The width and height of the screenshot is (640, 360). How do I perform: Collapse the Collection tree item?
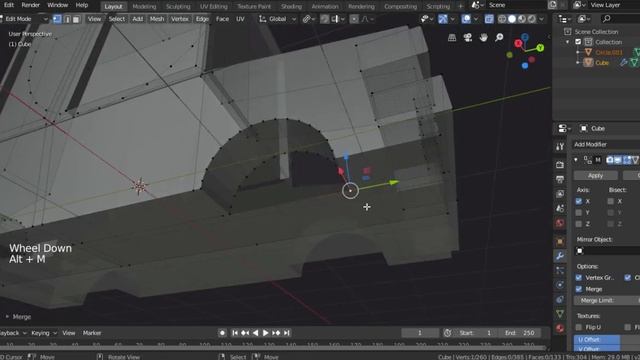567,42
